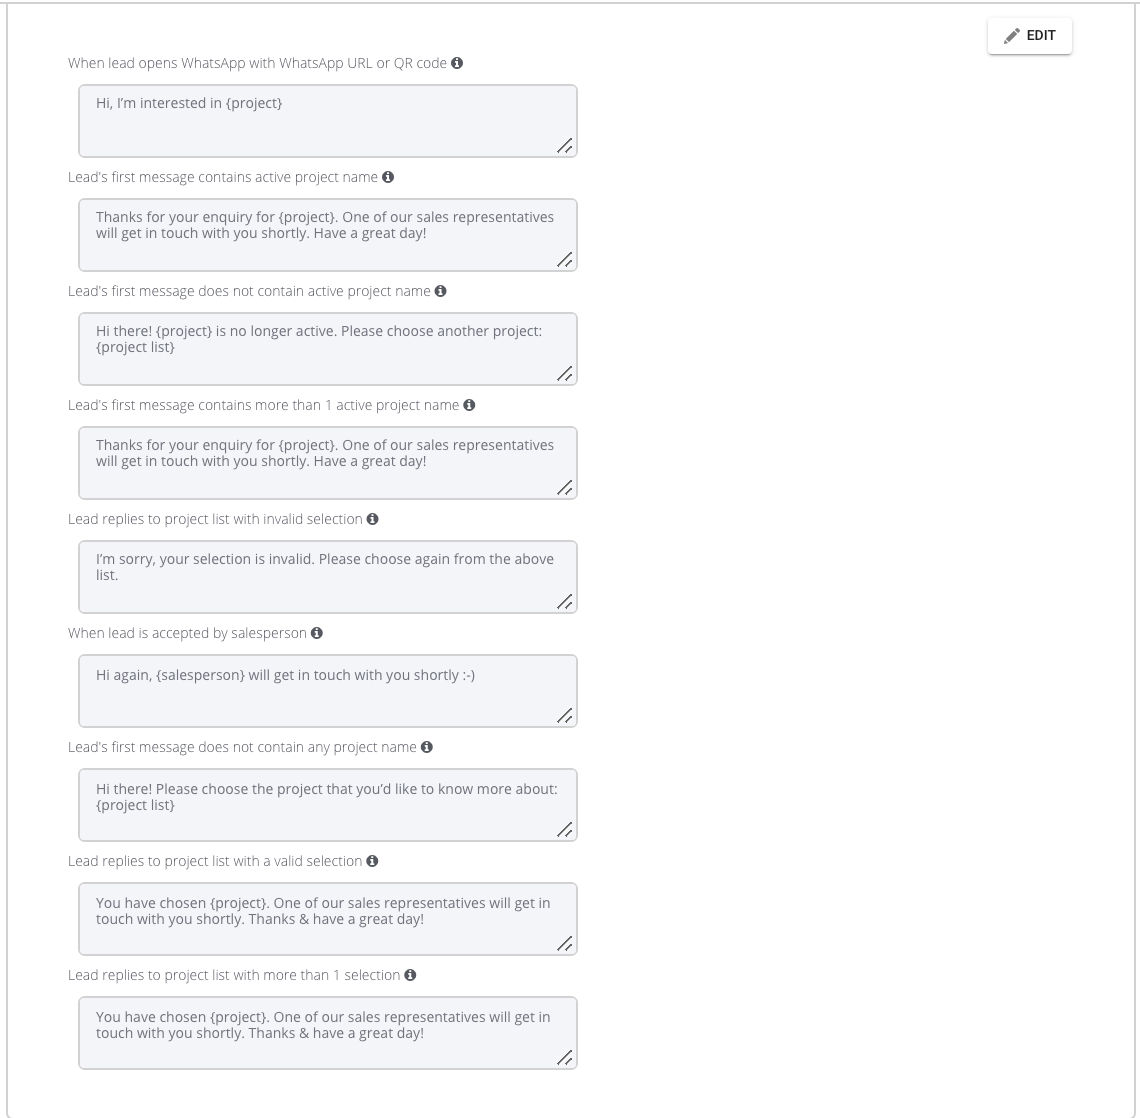
Task: Click info icon next to 'more than 1 selection' label
Action: (410, 975)
